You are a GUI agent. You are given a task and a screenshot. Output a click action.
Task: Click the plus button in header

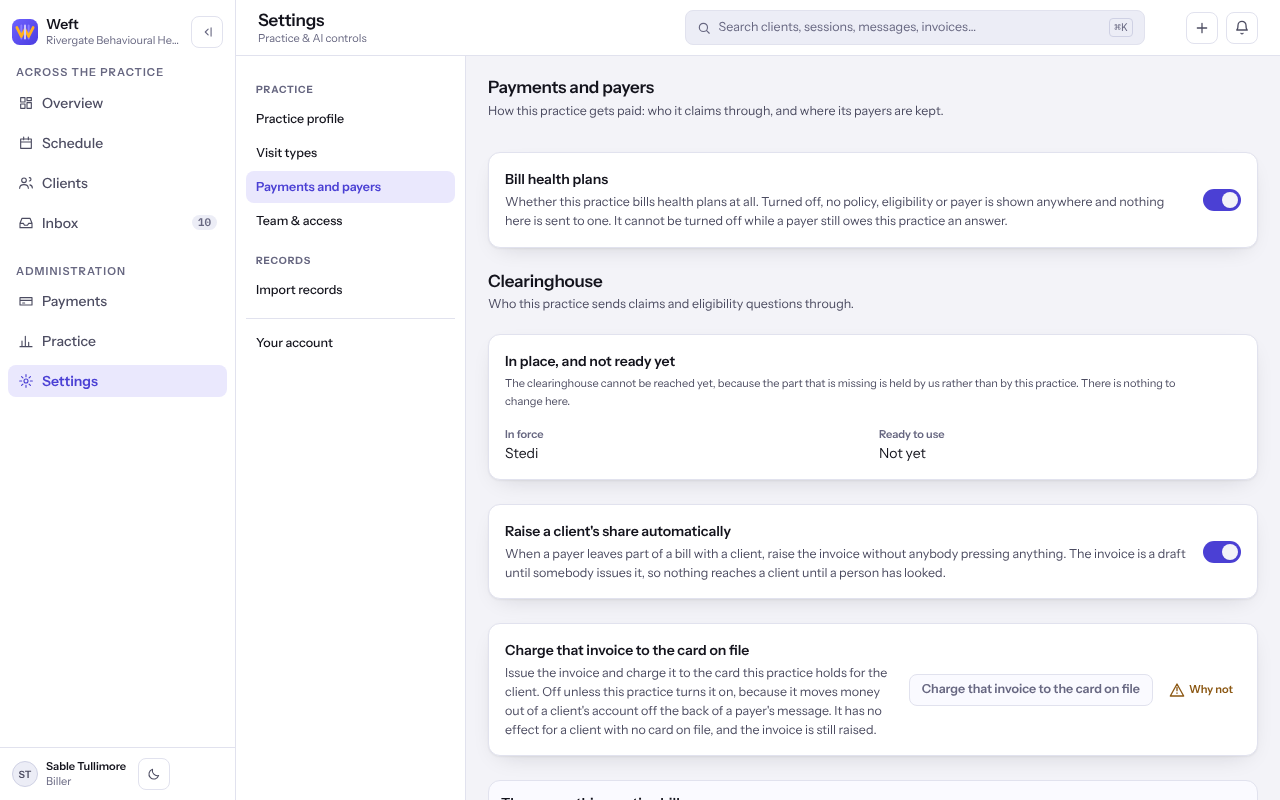[x=1202, y=28]
